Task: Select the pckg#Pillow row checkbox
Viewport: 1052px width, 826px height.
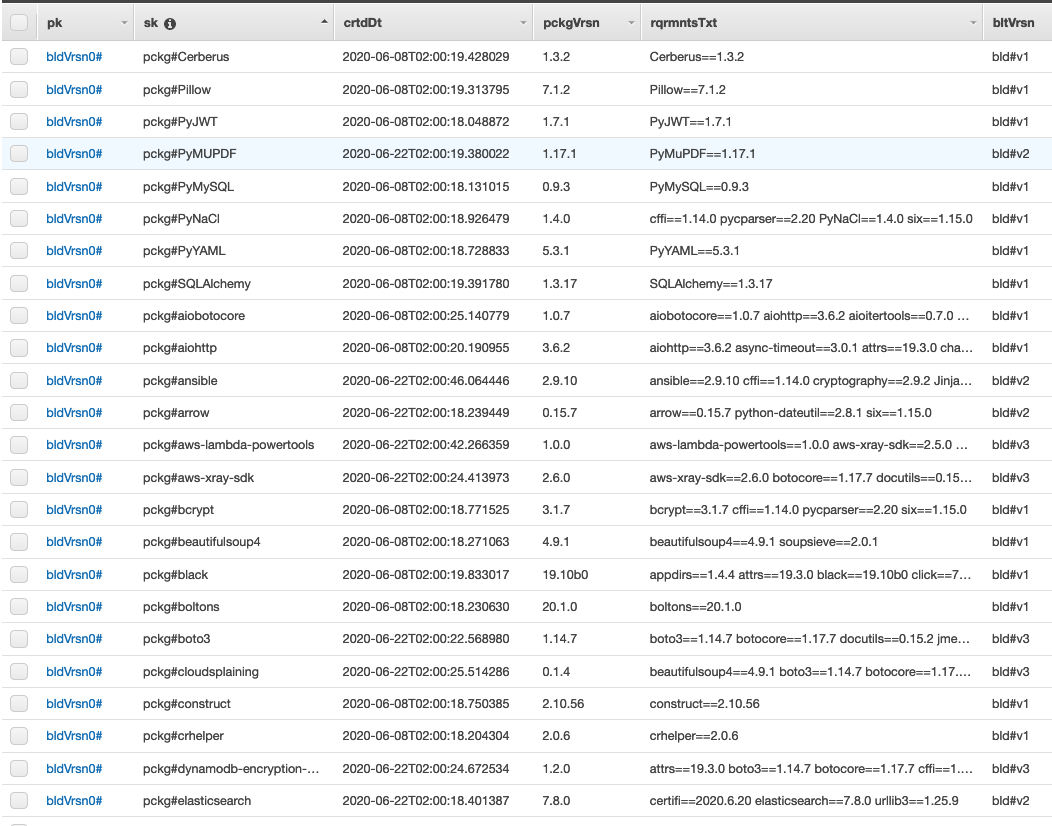Action: coord(19,89)
